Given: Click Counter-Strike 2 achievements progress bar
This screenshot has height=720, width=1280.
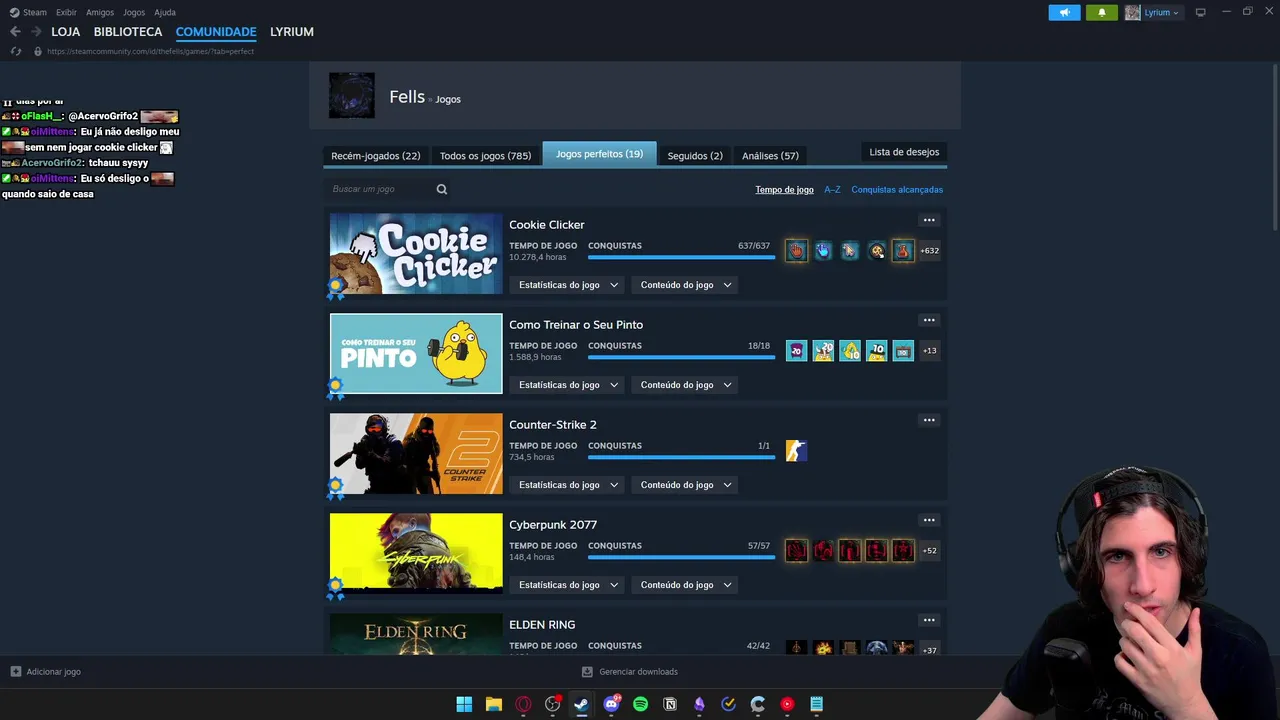Looking at the screenshot, I should click(681, 457).
